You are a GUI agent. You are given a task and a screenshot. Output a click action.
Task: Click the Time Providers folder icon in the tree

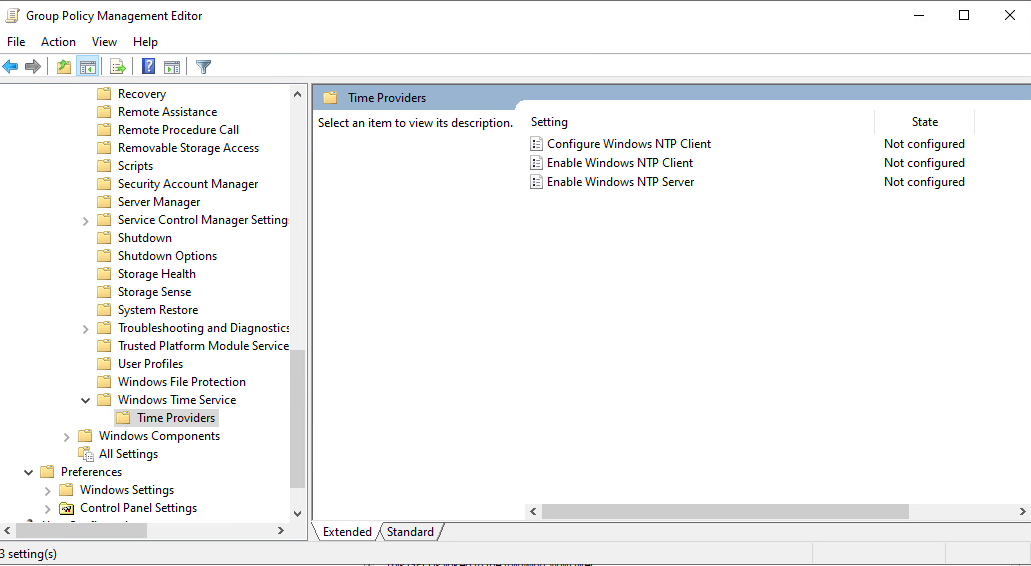point(123,418)
